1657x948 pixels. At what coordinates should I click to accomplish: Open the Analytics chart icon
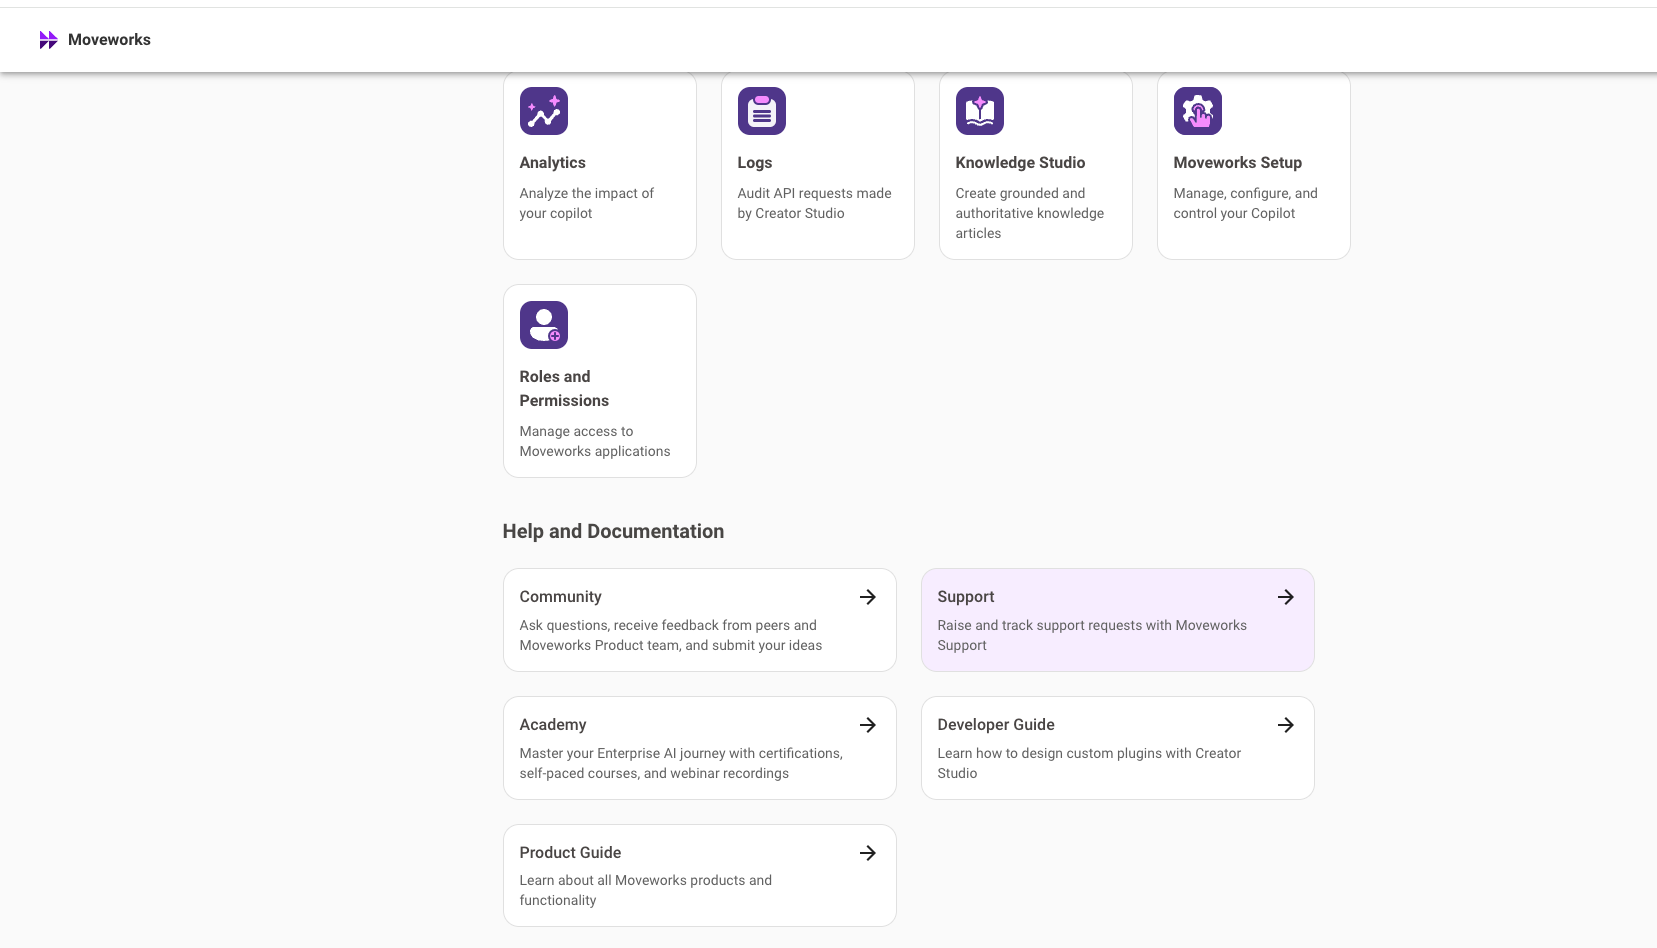point(544,111)
